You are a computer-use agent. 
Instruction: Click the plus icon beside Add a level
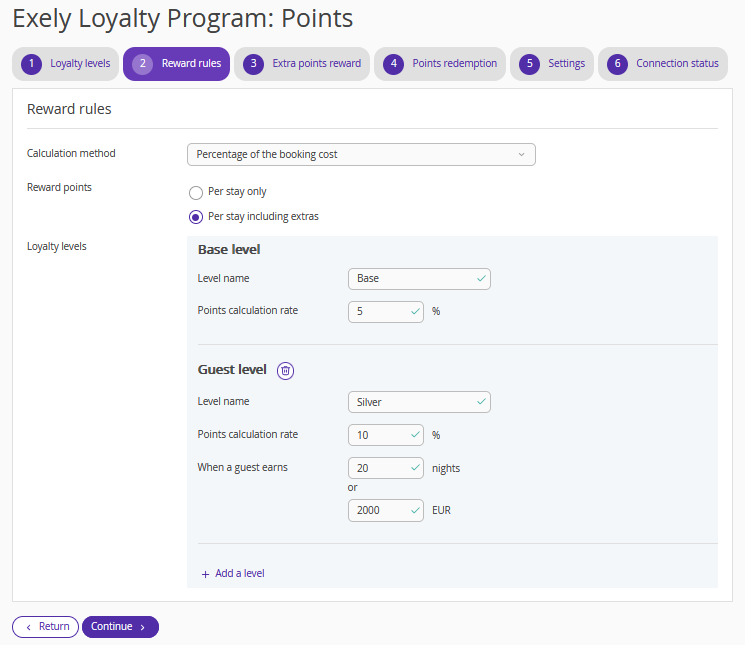(x=205, y=574)
